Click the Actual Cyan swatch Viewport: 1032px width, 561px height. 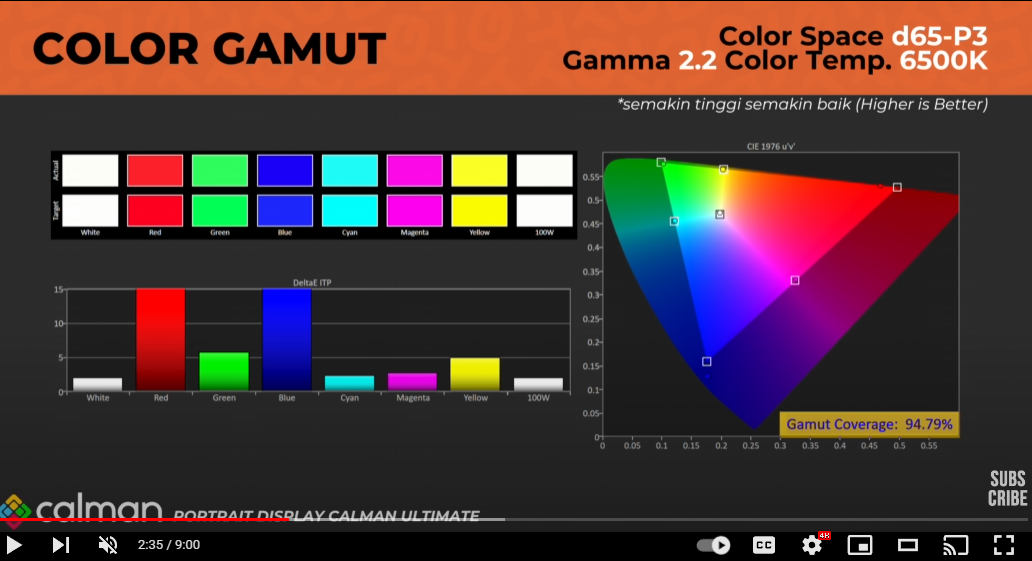(349, 171)
